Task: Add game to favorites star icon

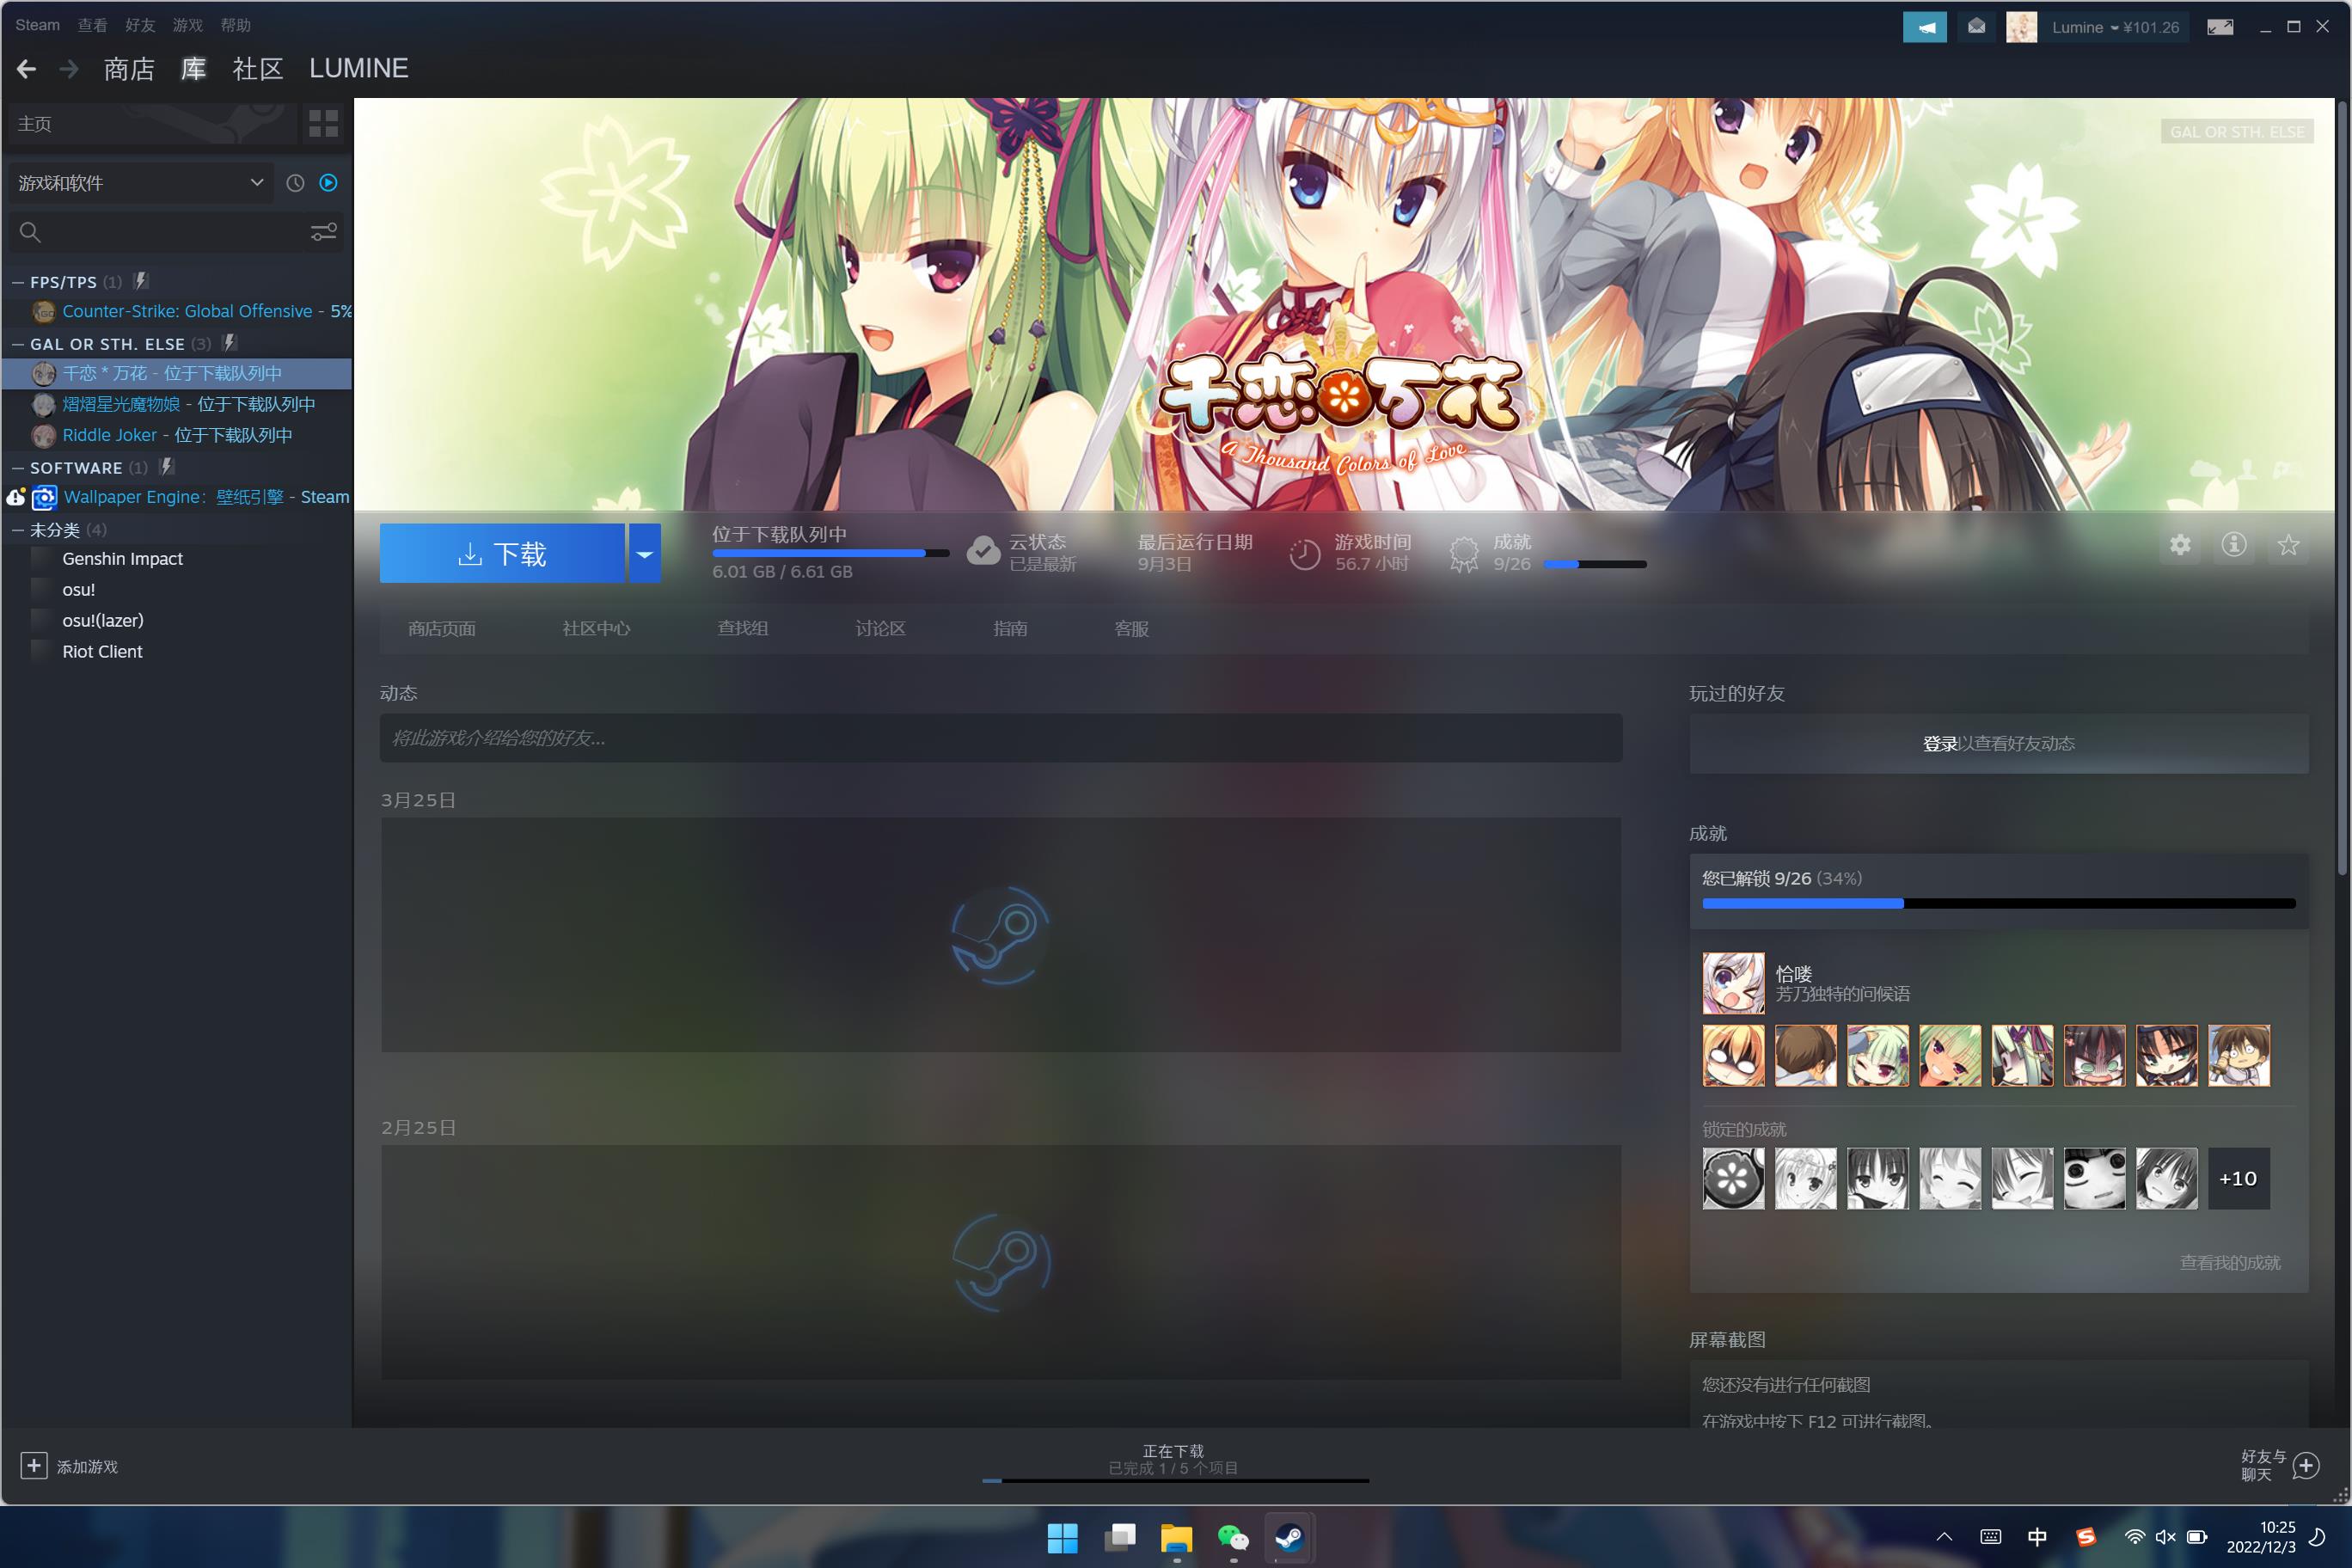Action: 2288,545
